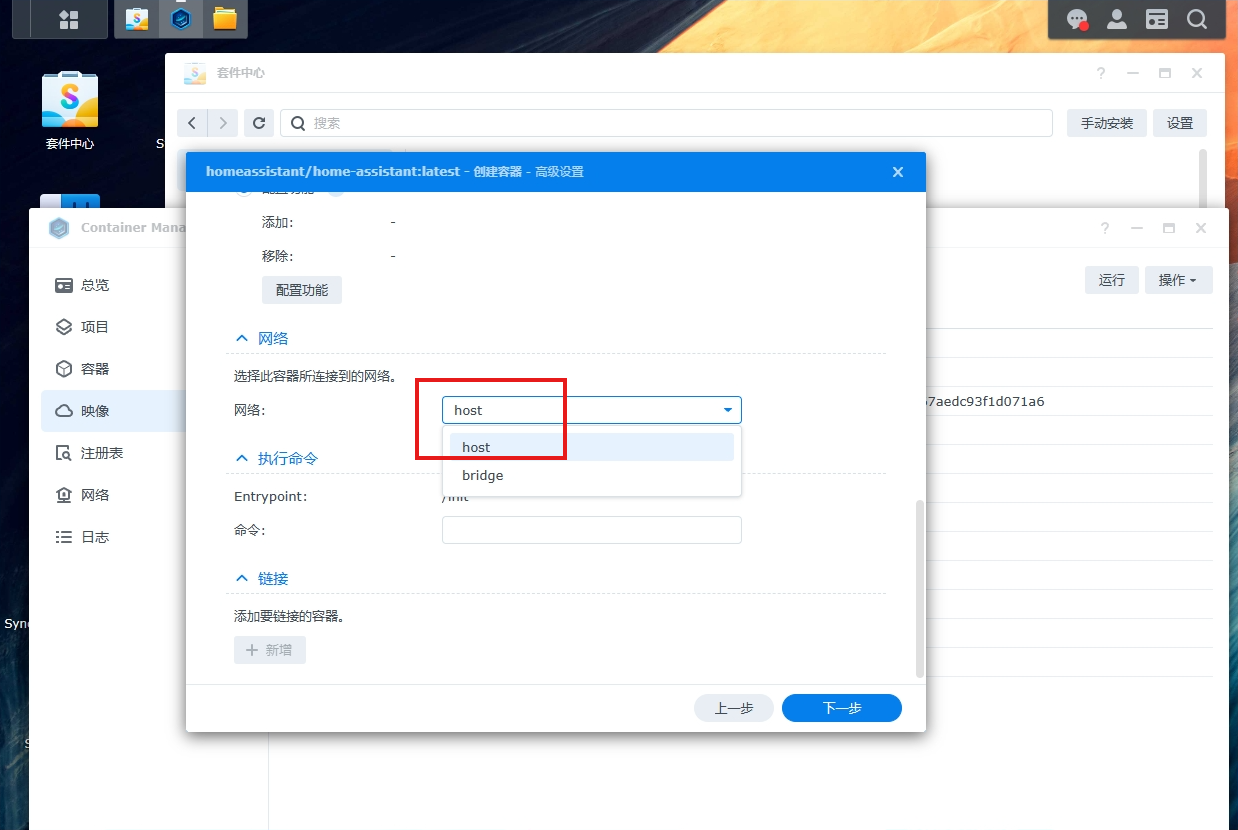This screenshot has height=830, width=1238.
Task: Click the Container Manager taskbar icon
Action: coord(180,18)
